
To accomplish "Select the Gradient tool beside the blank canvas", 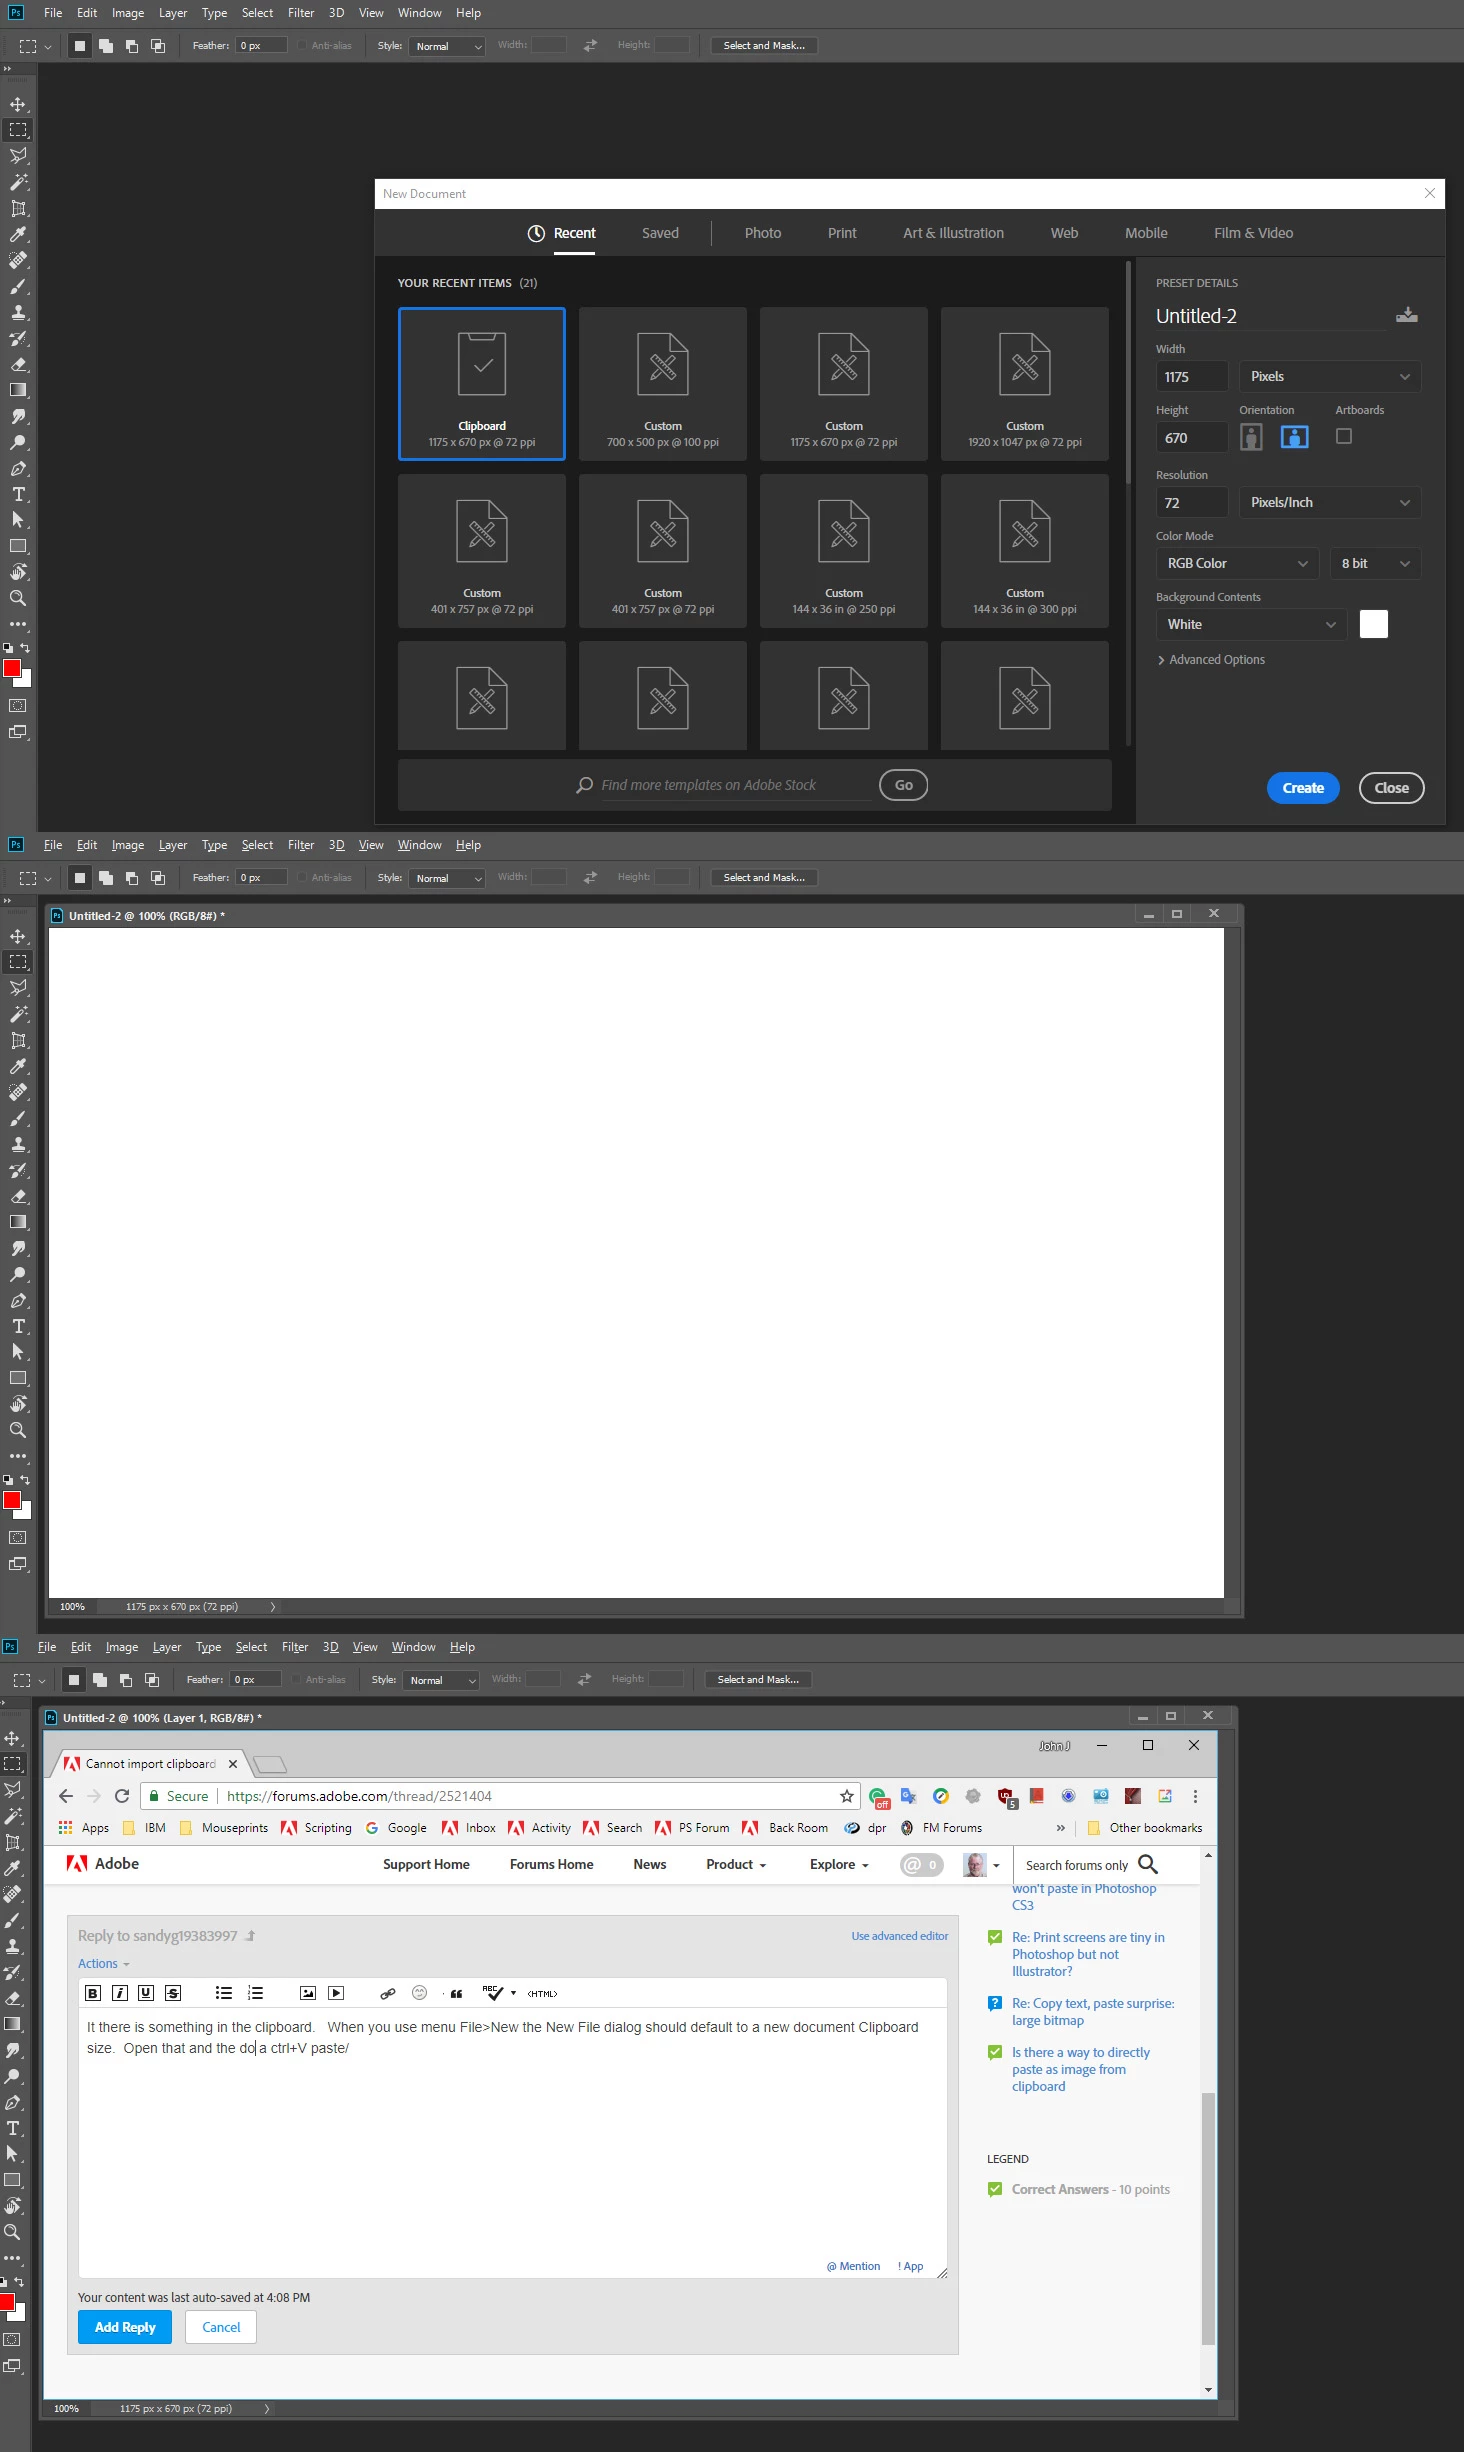I will point(18,1222).
